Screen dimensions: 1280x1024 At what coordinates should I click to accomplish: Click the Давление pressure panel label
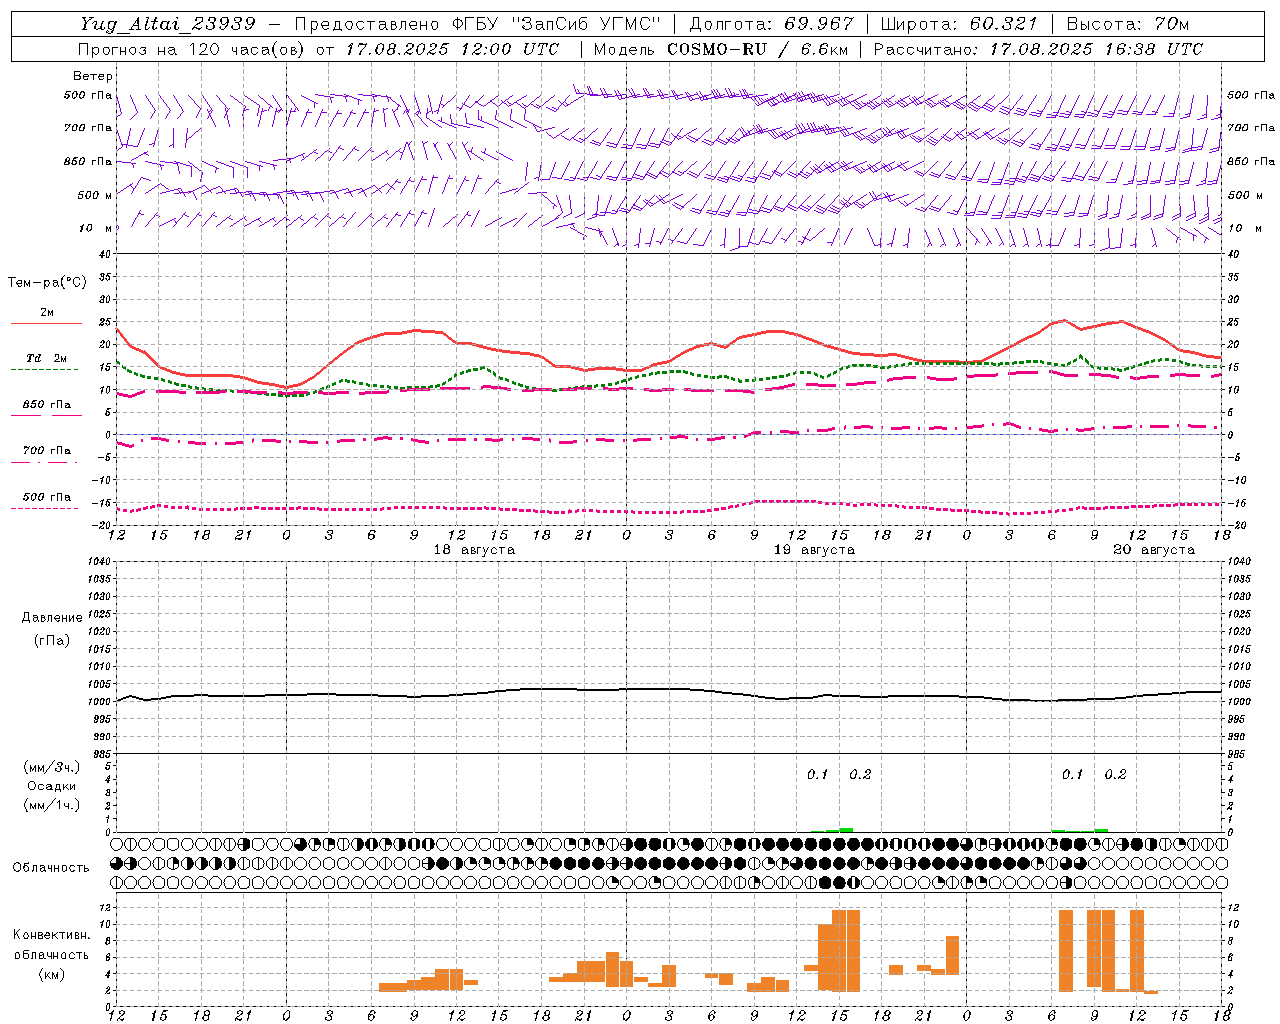(x=52, y=618)
